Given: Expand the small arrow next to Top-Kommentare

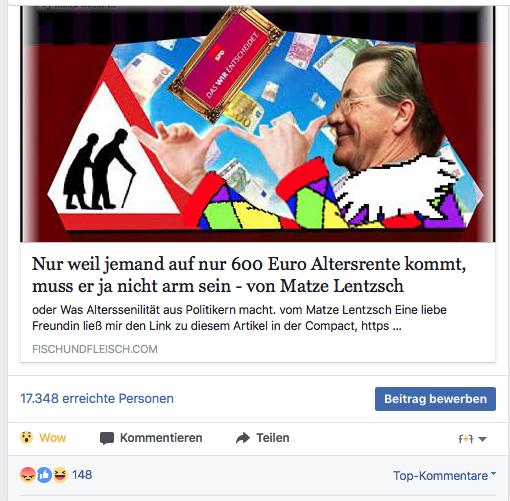Looking at the screenshot, I should 493,474.
